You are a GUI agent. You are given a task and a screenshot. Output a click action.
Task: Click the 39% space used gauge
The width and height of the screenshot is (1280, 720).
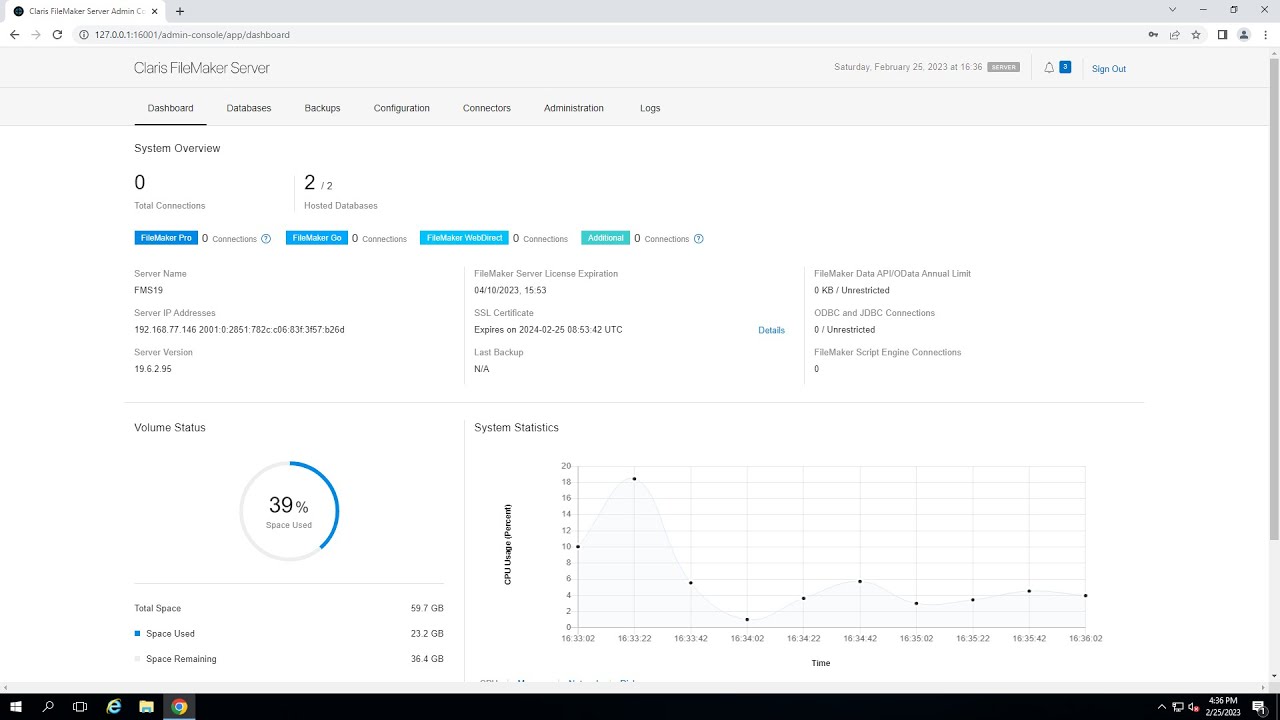pos(289,511)
